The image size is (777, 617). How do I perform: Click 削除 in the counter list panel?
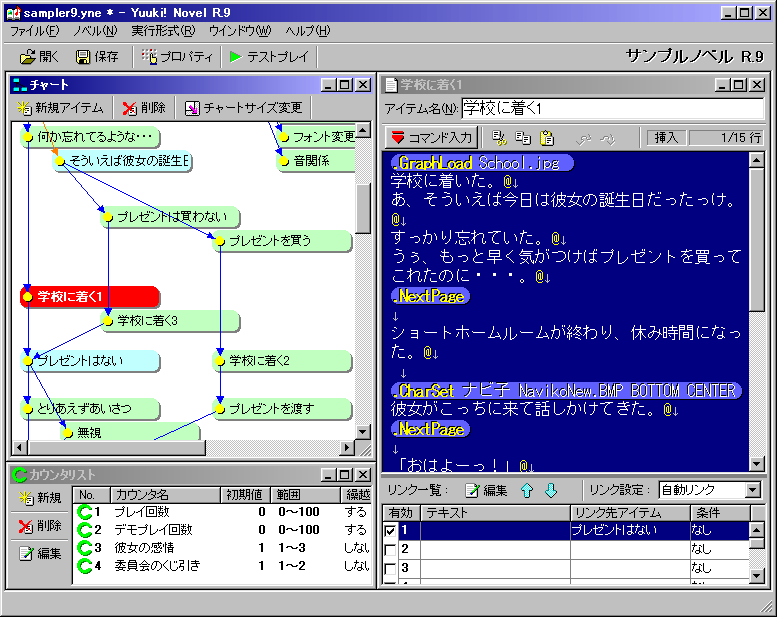(40, 525)
